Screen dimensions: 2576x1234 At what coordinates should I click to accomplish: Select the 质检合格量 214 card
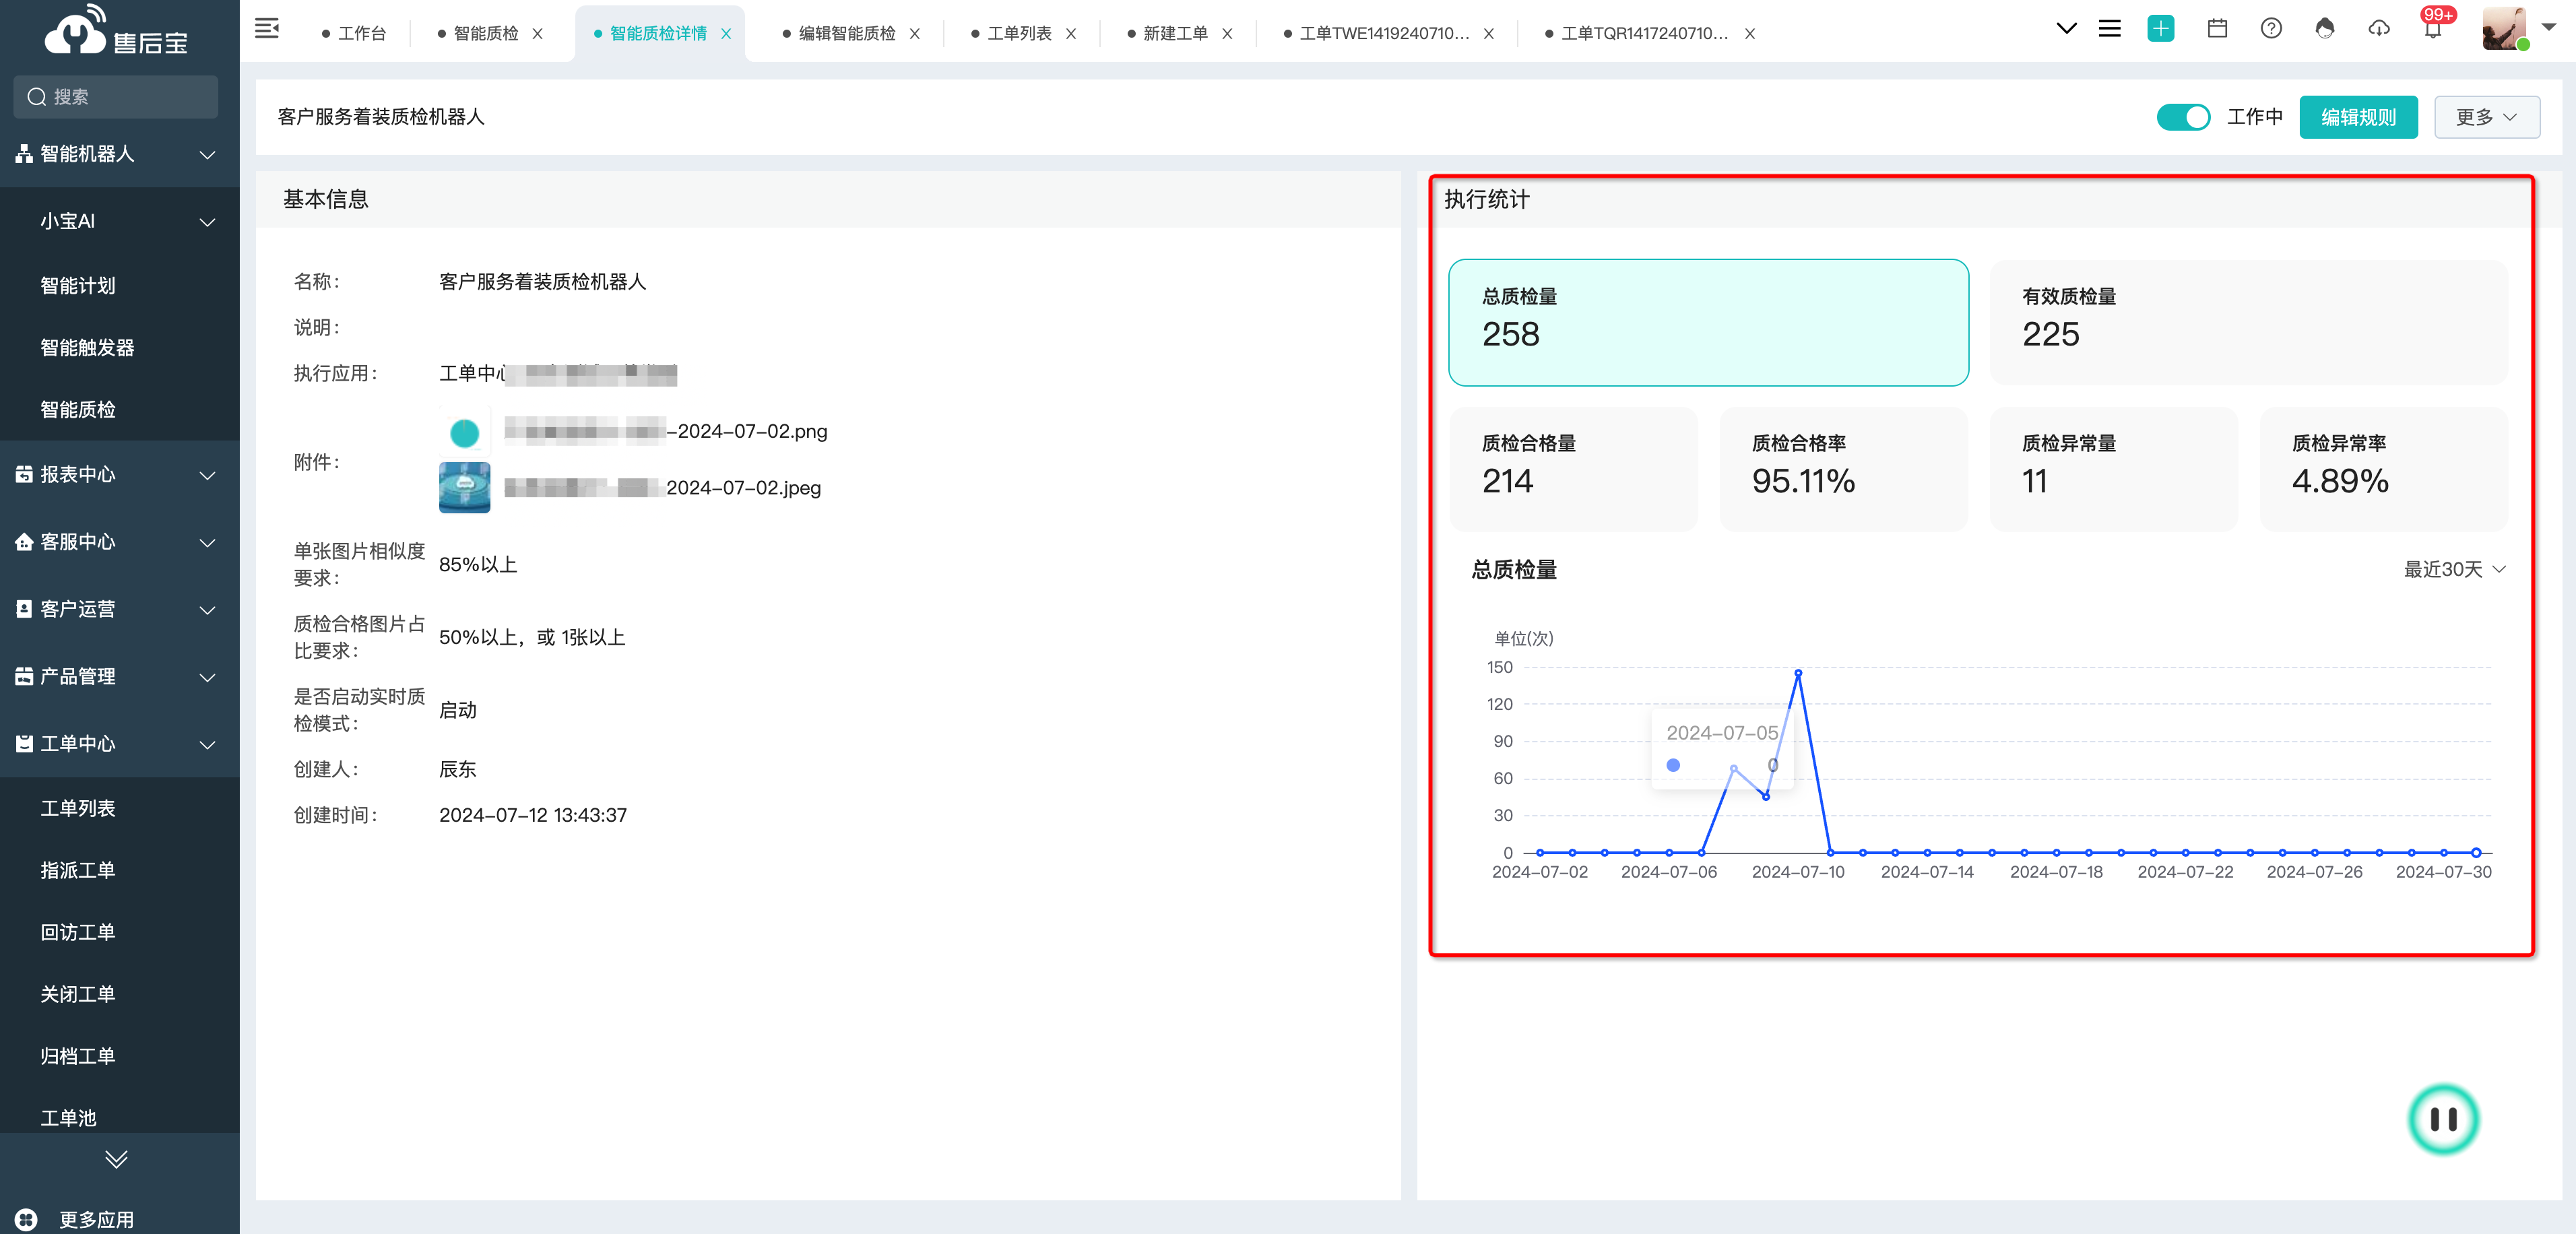(x=1573, y=469)
